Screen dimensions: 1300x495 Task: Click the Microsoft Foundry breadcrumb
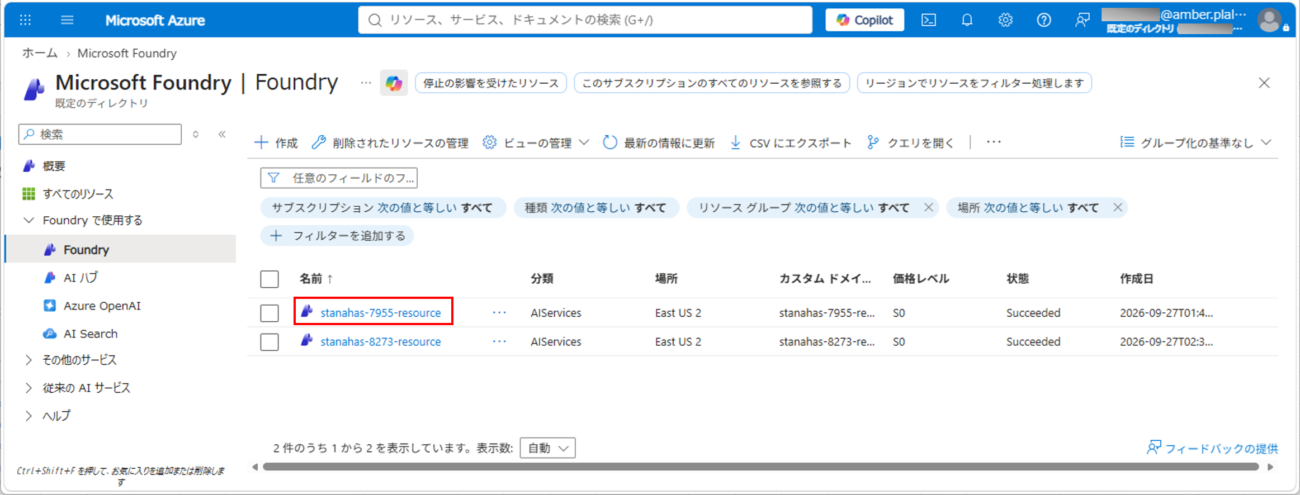click(127, 53)
